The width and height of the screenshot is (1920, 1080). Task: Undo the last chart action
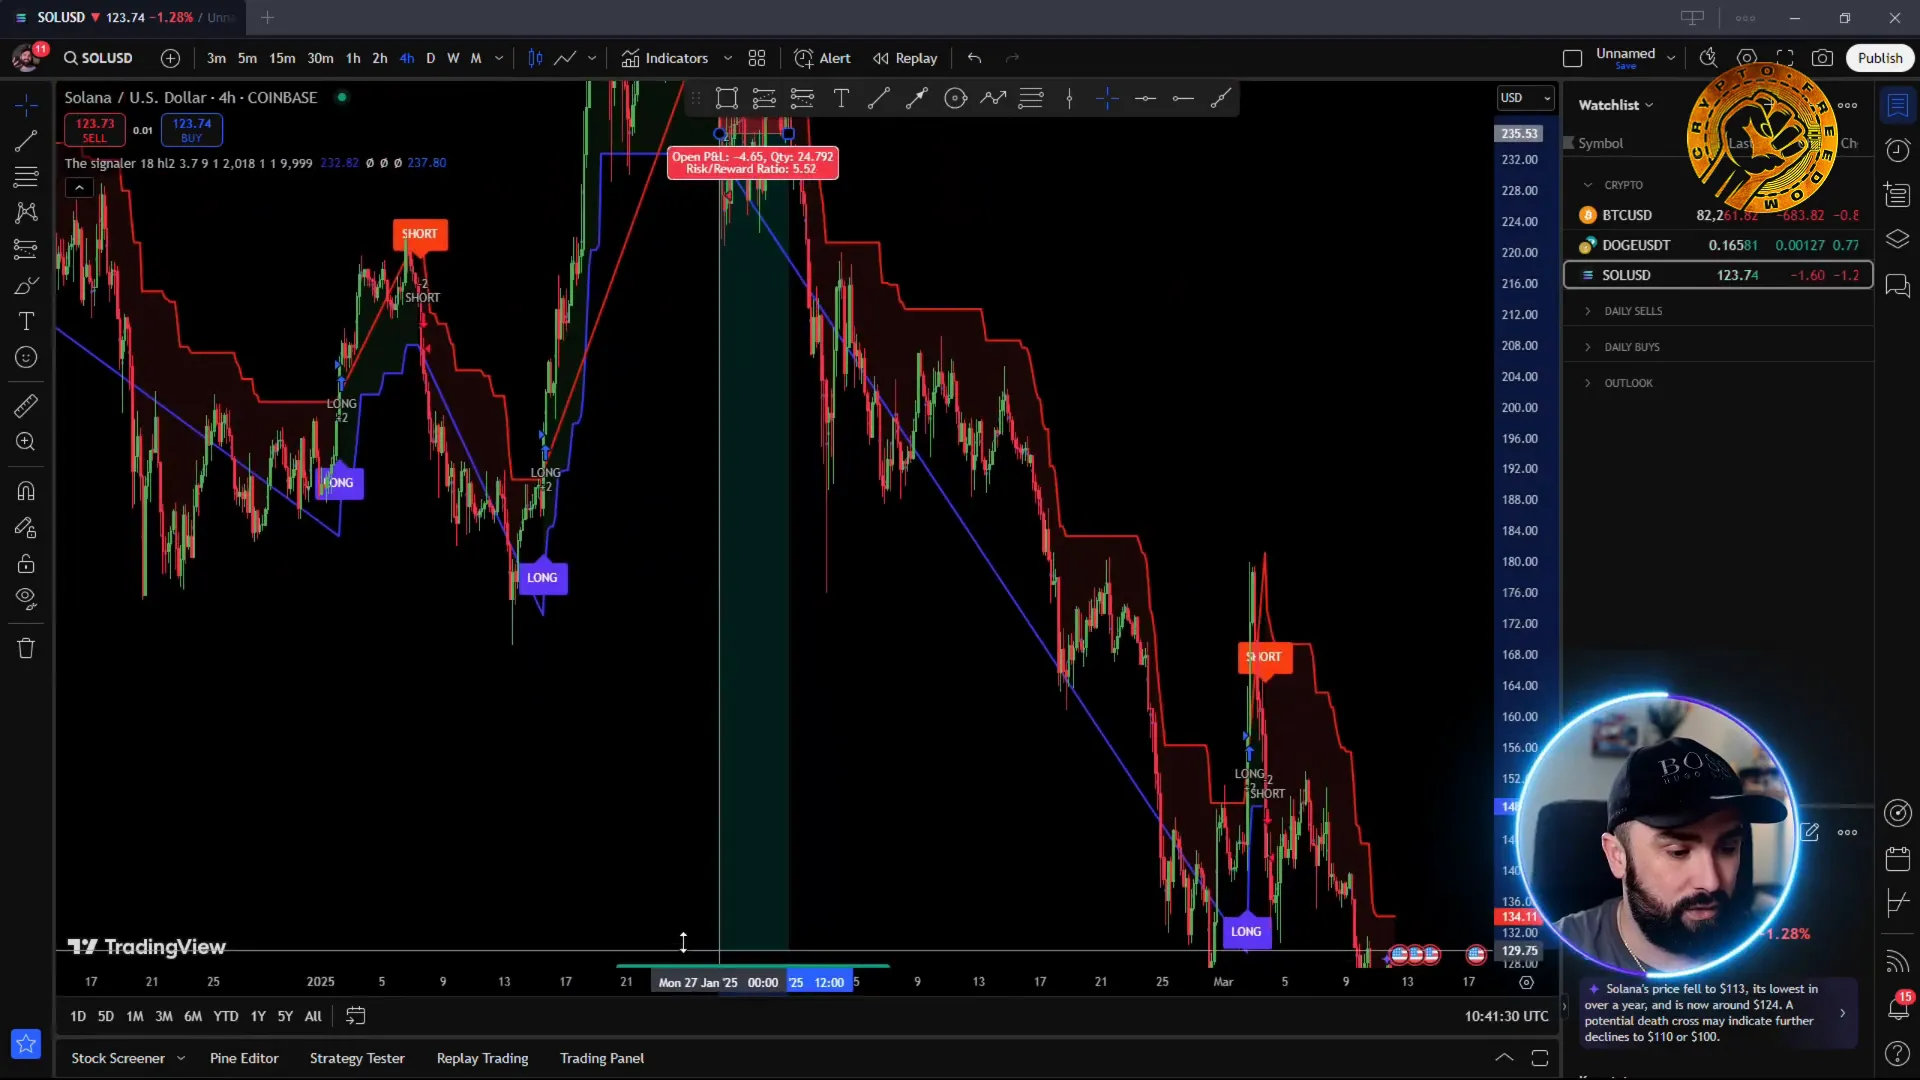[975, 58]
